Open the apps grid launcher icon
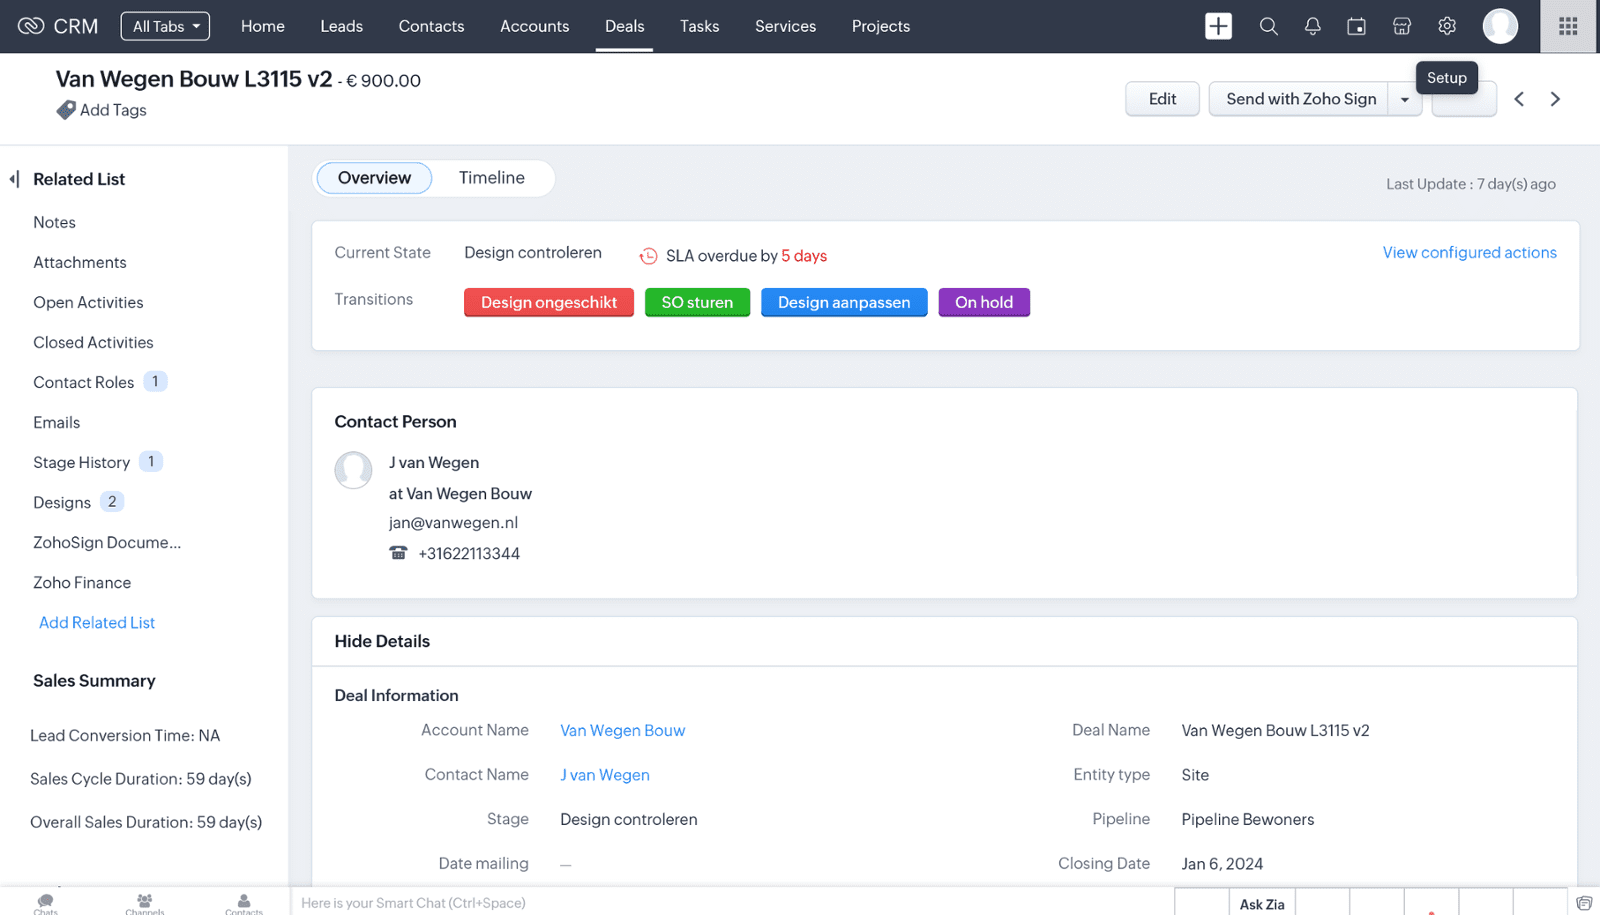 [1568, 26]
